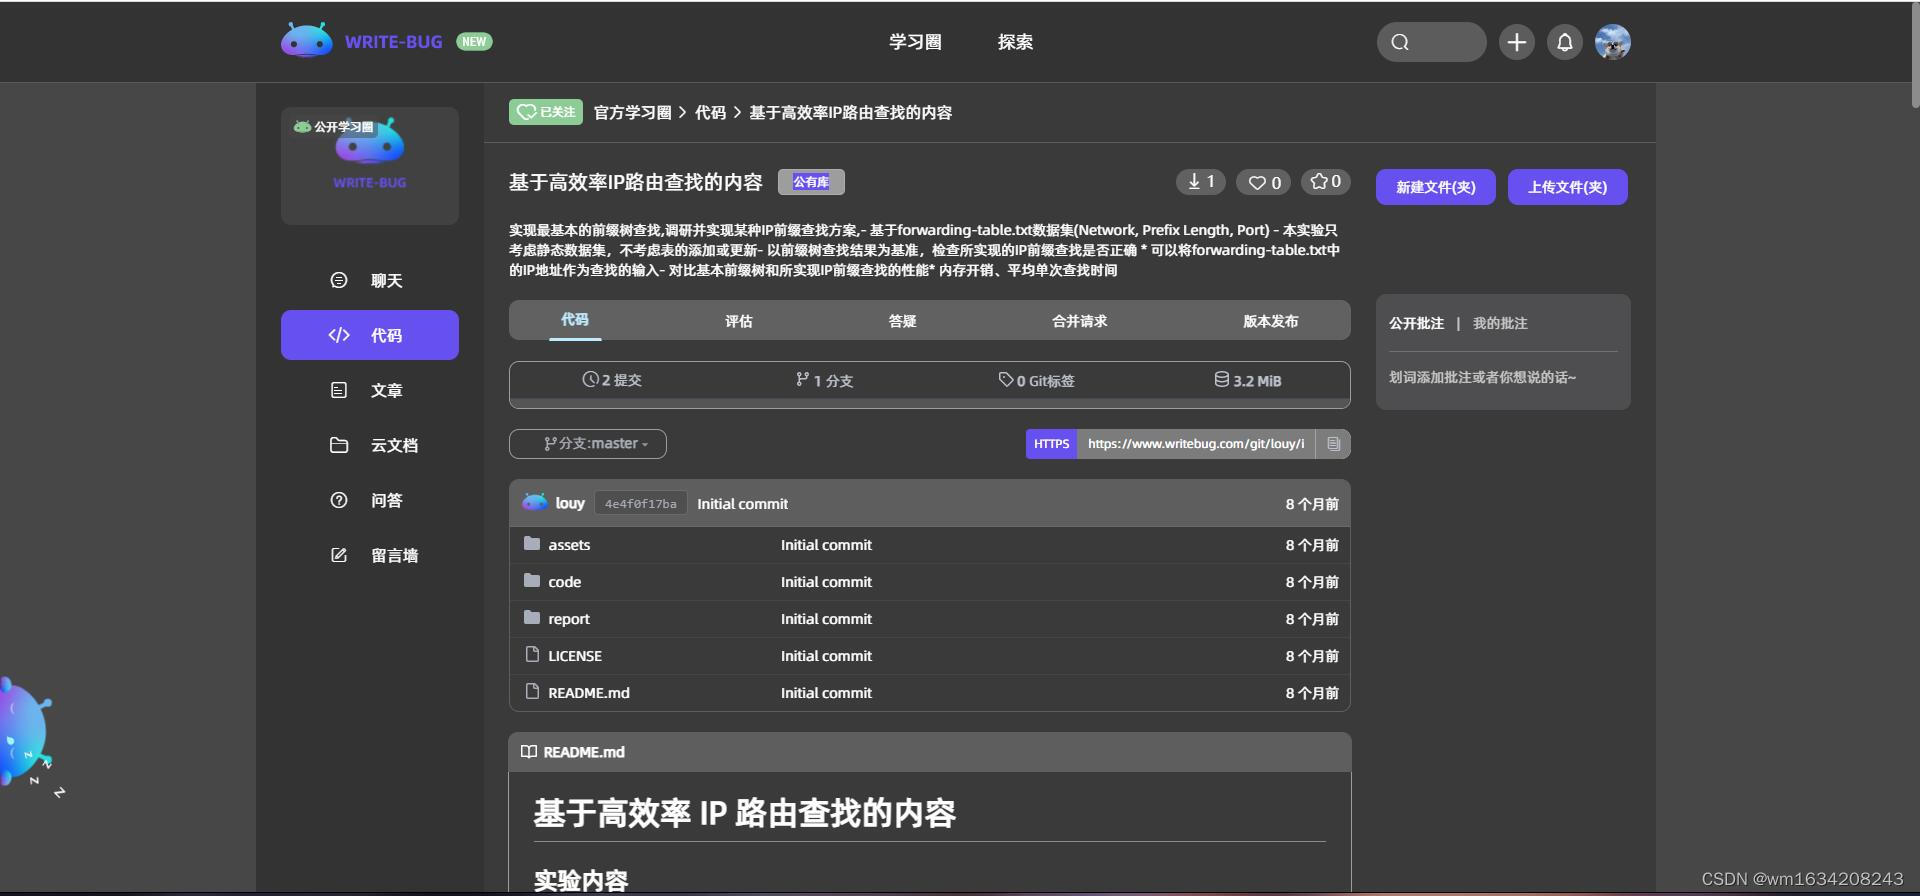Select 代码 in the sidebar
This screenshot has width=1920, height=896.
(370, 335)
